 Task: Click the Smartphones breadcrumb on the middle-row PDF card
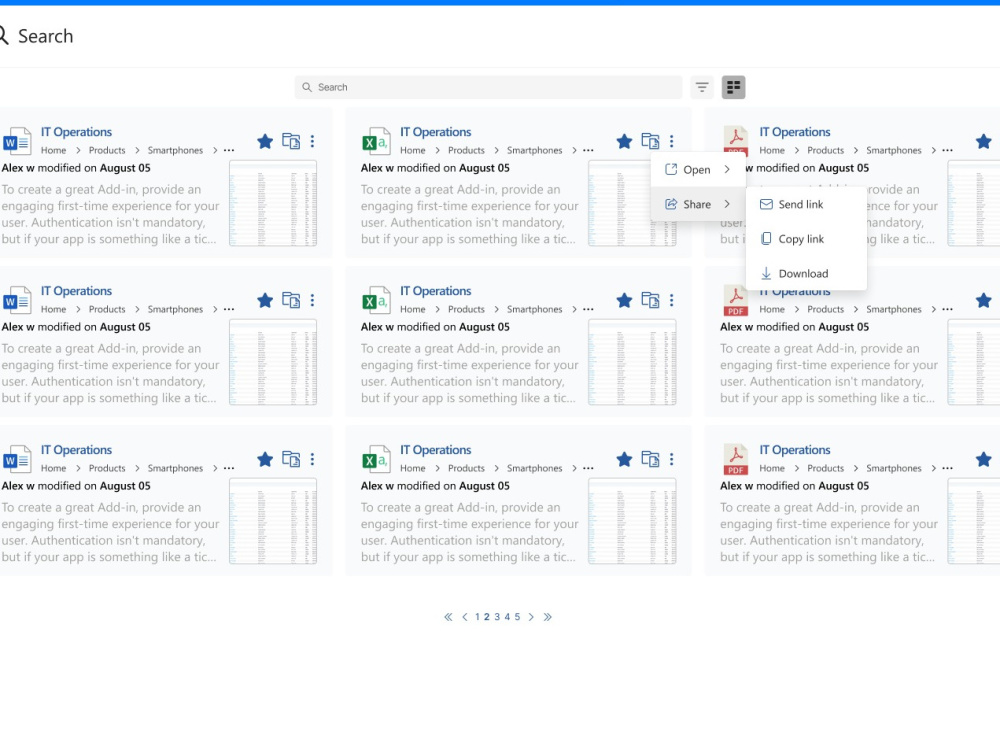pyautogui.click(x=893, y=309)
